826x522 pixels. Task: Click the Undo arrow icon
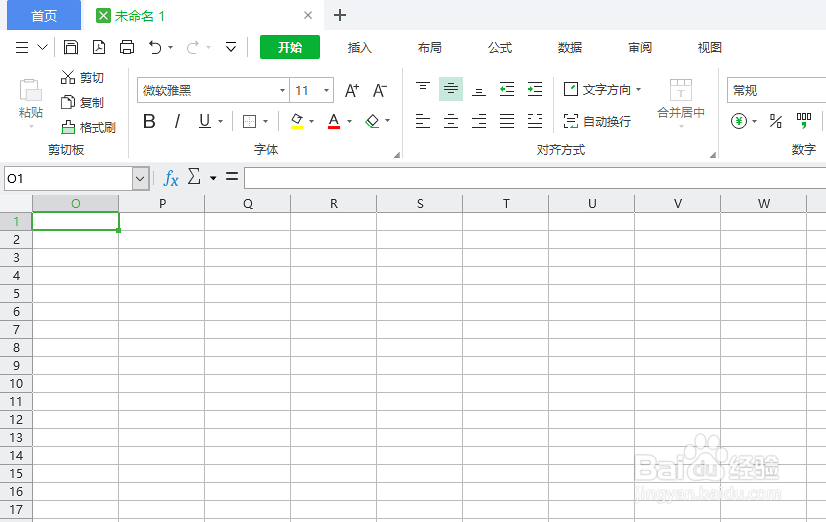point(155,47)
